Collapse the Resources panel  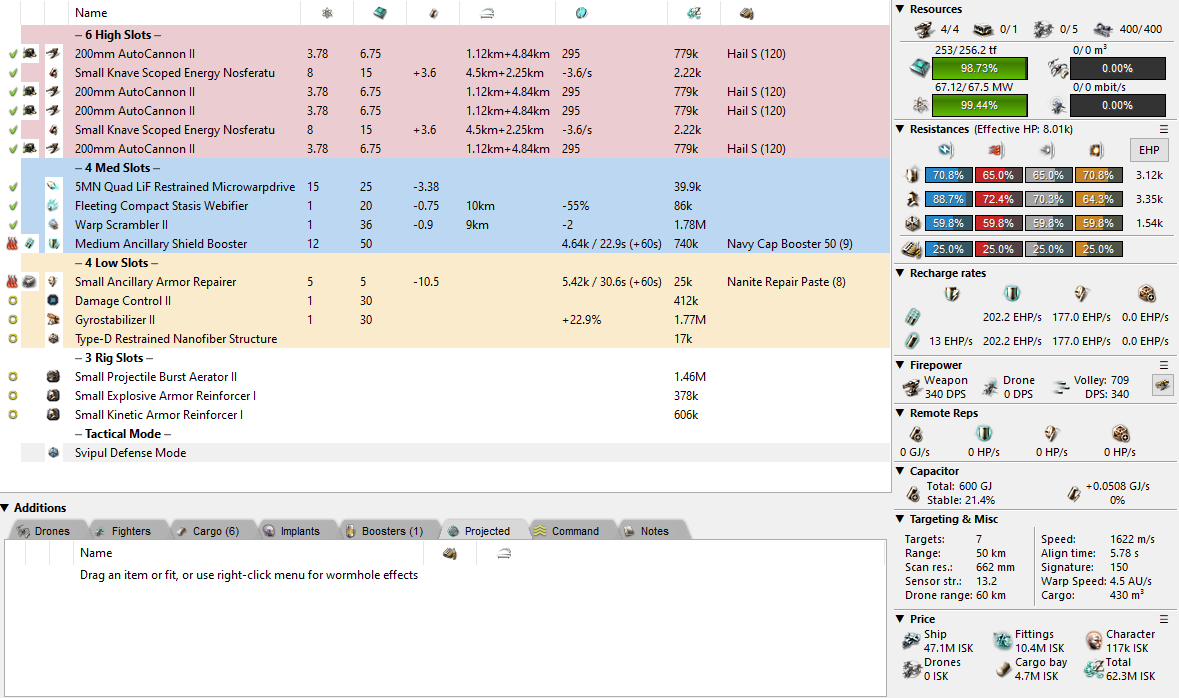(900, 9)
